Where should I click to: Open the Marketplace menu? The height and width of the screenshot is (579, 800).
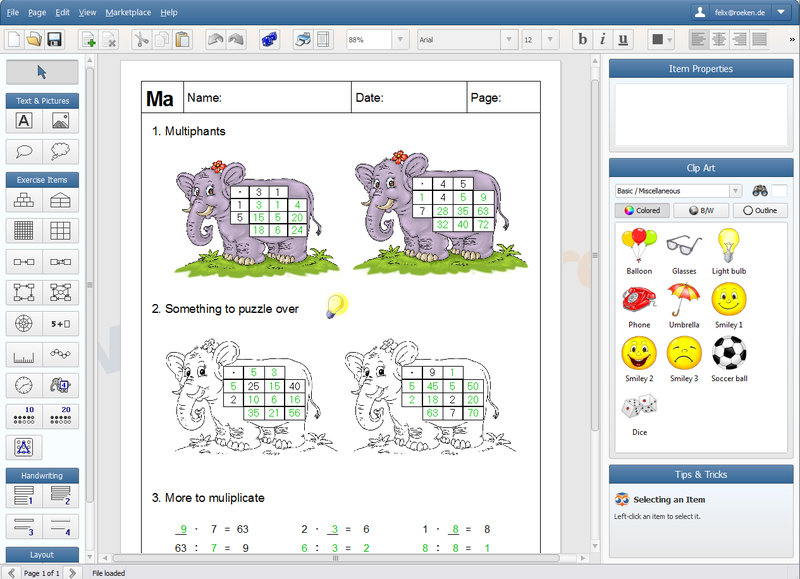128,12
